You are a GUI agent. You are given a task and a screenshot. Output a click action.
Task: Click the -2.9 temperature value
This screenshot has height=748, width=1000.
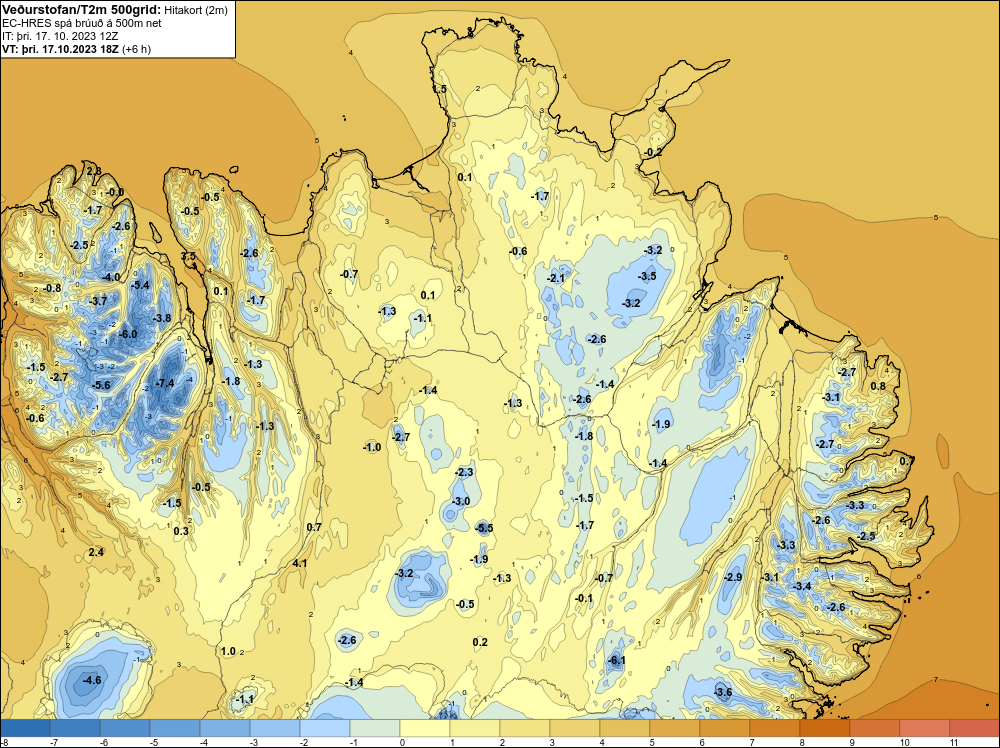(x=733, y=577)
